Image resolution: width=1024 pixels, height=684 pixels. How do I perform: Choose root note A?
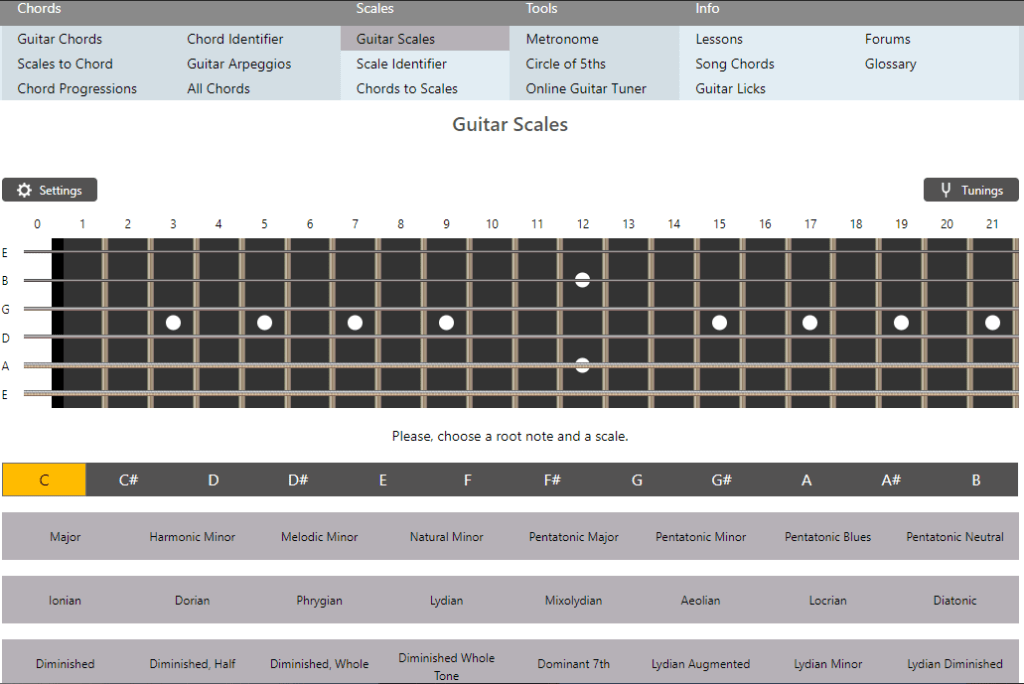pos(806,480)
